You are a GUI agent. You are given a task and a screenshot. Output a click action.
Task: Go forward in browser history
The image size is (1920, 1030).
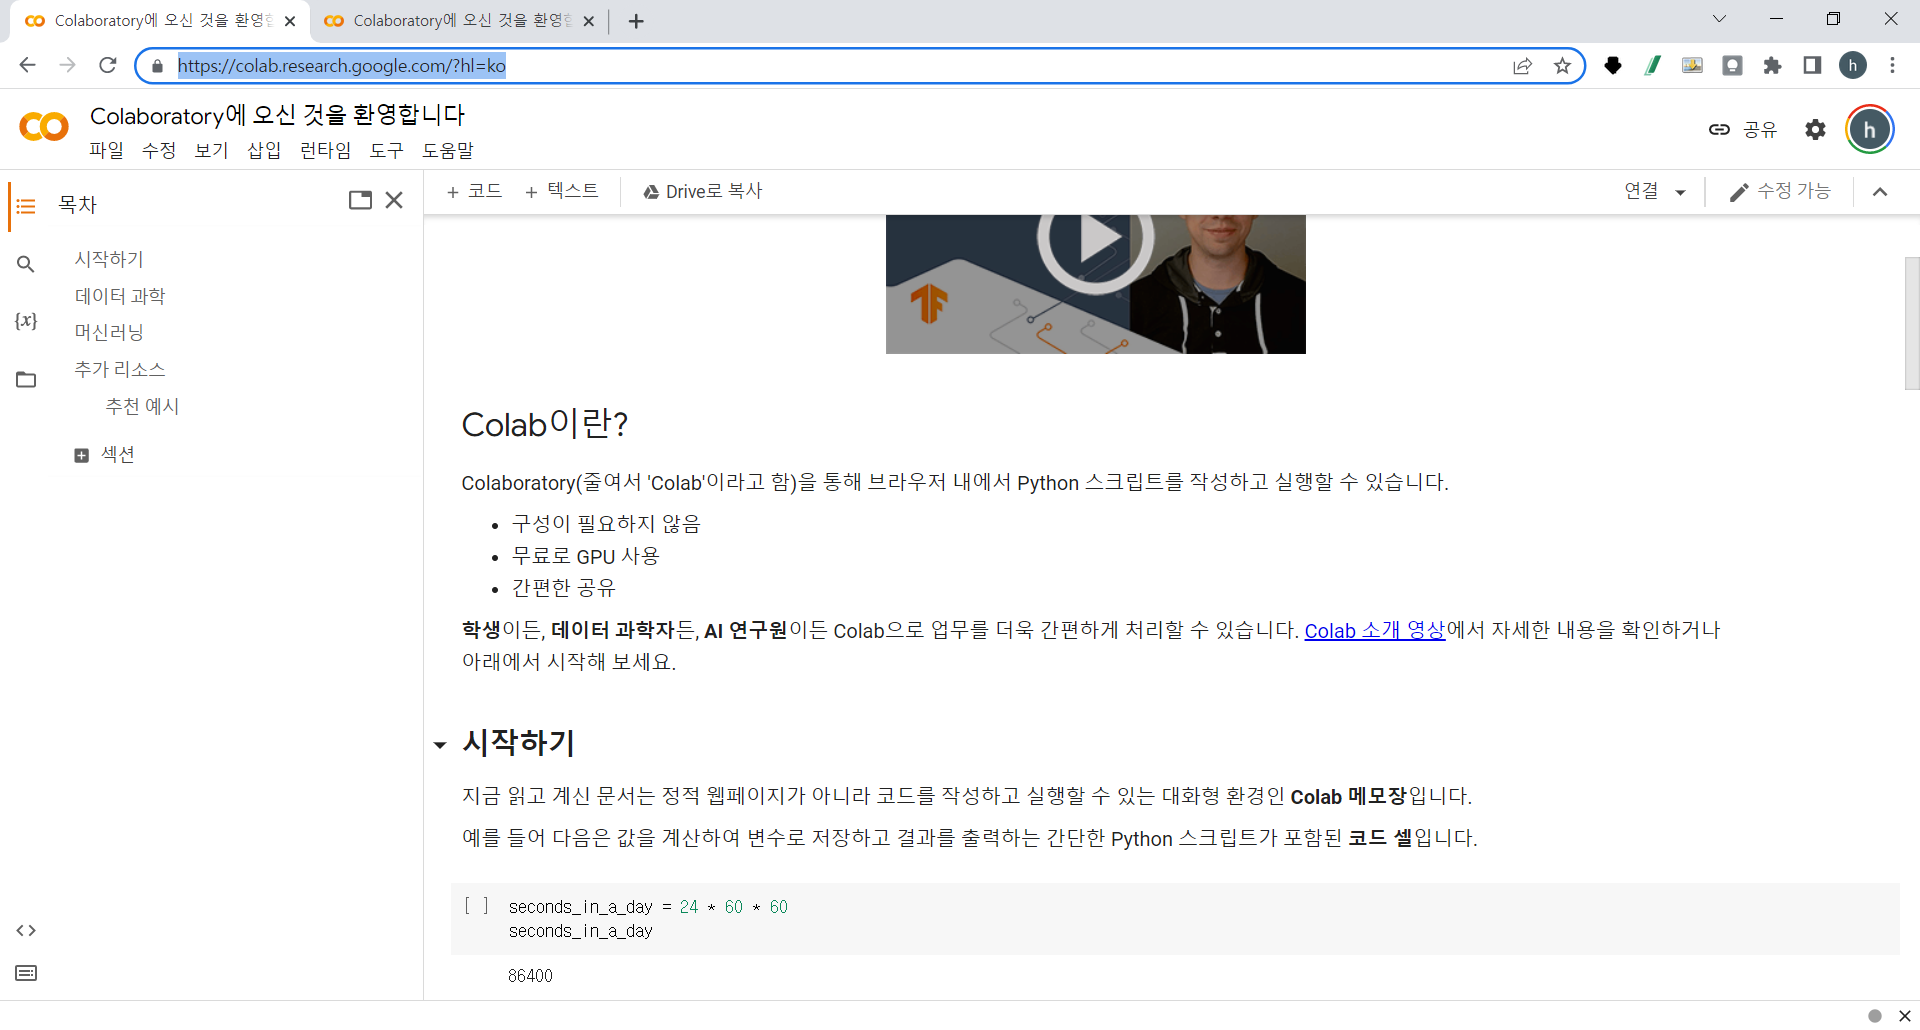[x=68, y=66]
